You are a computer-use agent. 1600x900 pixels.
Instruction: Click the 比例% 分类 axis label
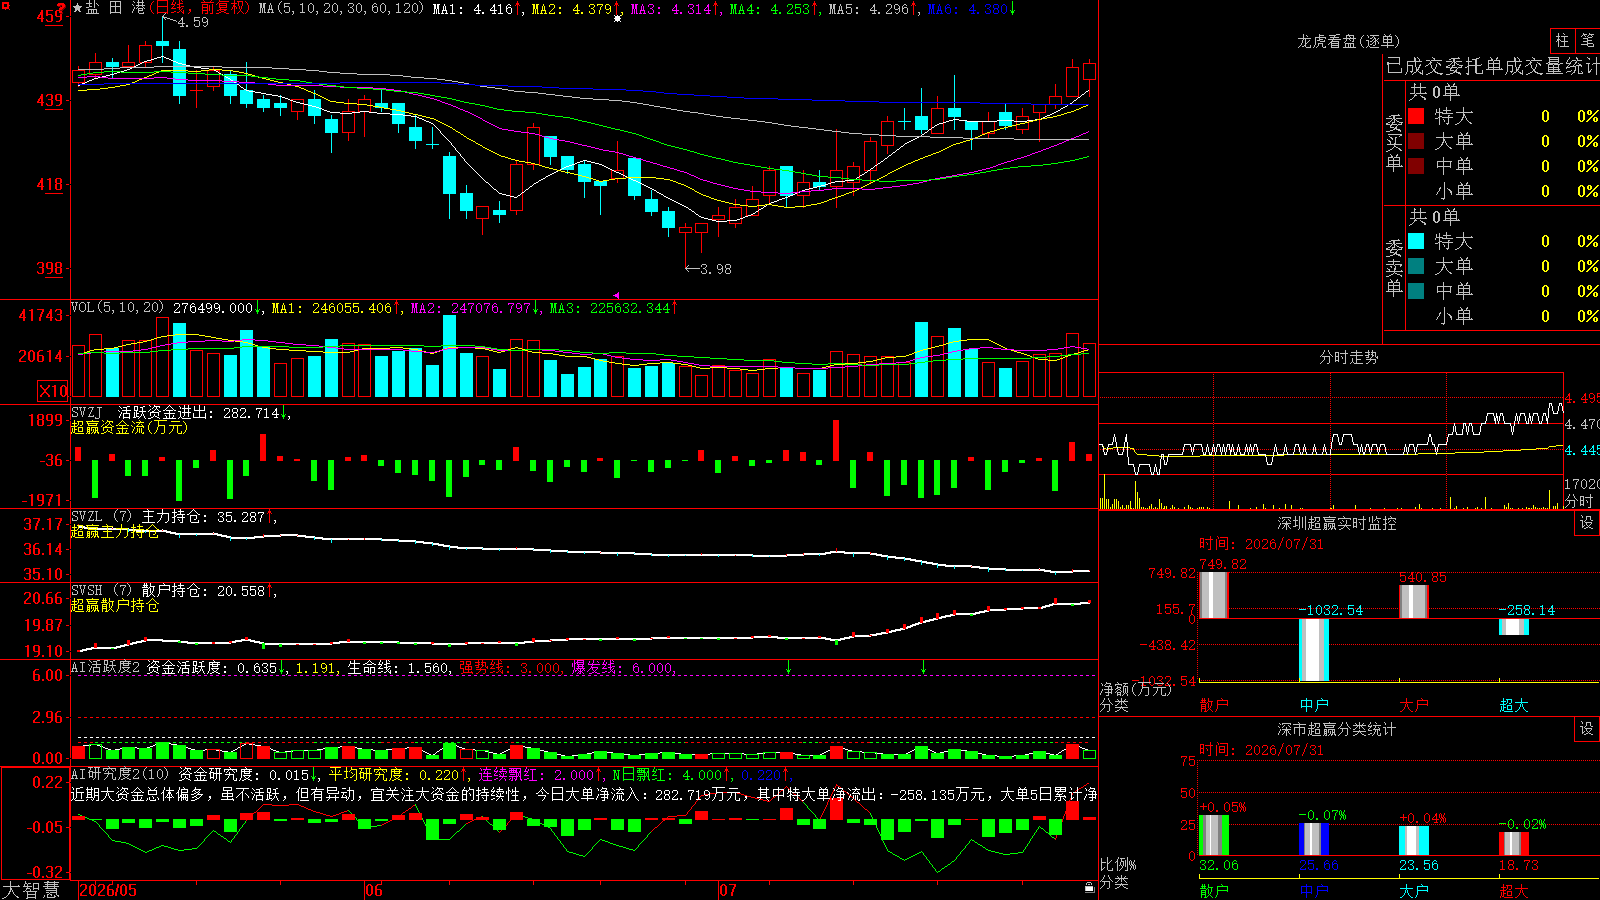coord(1119,873)
